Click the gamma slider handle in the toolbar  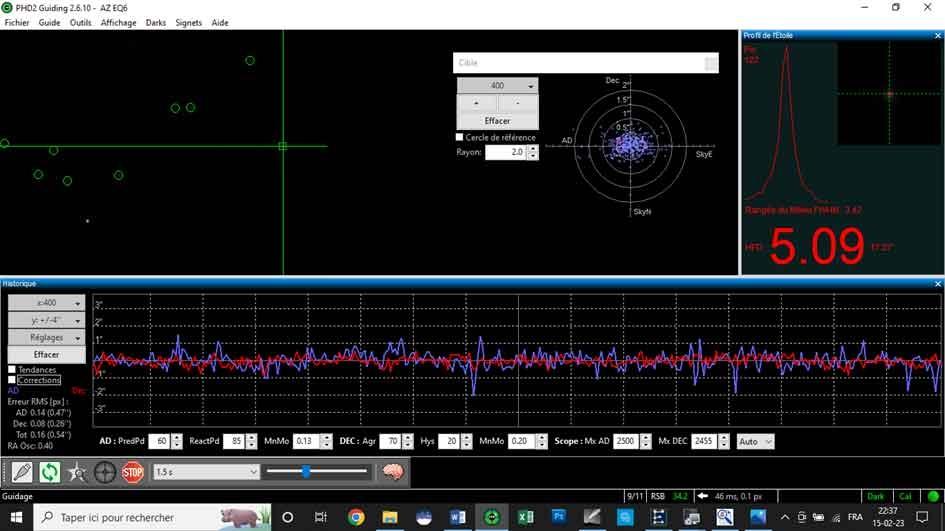306,471
